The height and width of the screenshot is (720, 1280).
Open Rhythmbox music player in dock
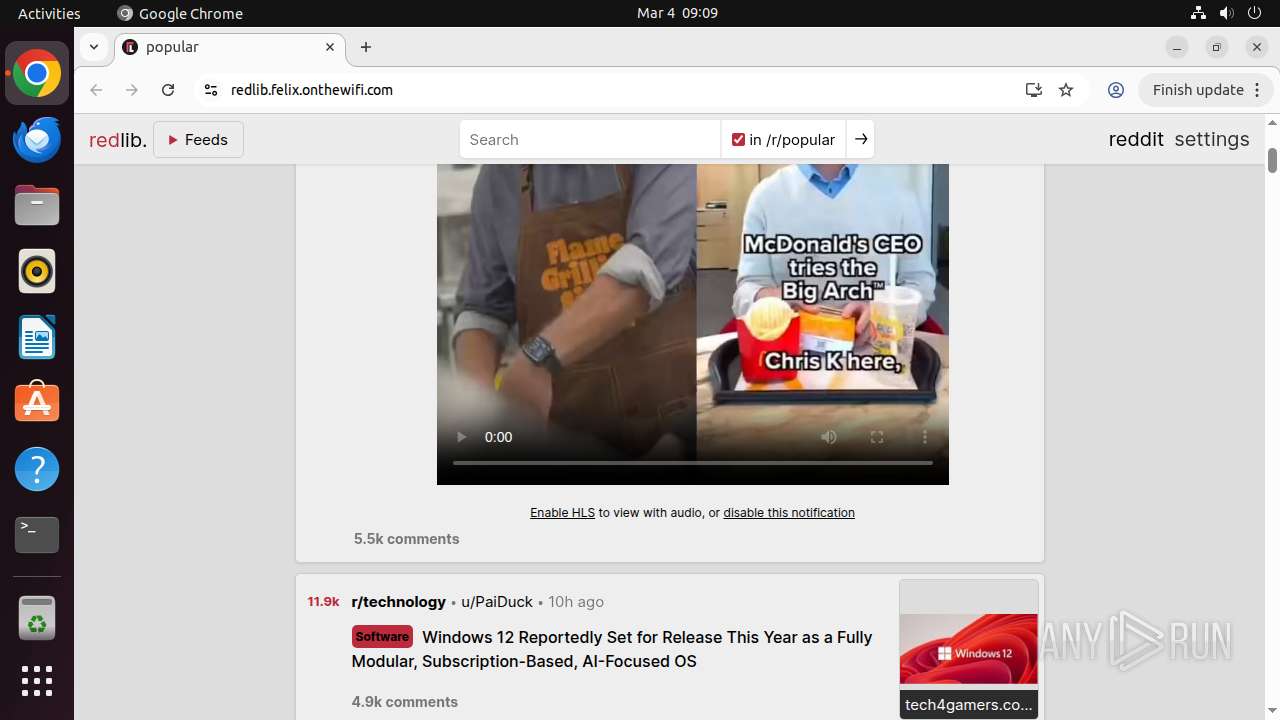[x=37, y=271]
